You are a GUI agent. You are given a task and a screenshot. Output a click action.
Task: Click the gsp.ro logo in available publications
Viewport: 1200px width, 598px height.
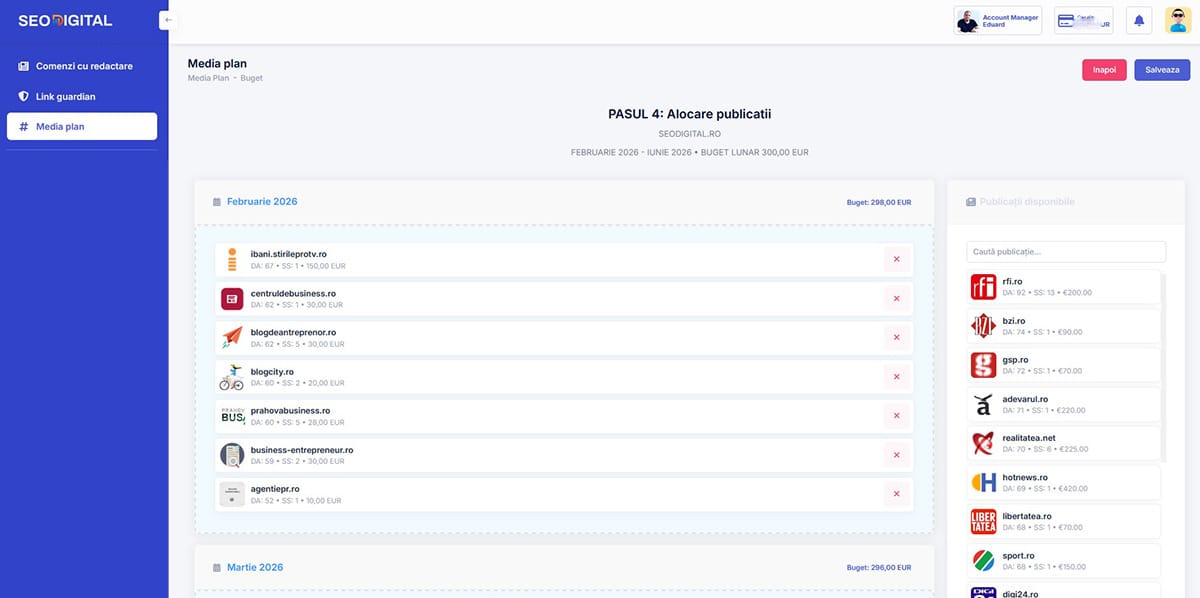(982, 365)
